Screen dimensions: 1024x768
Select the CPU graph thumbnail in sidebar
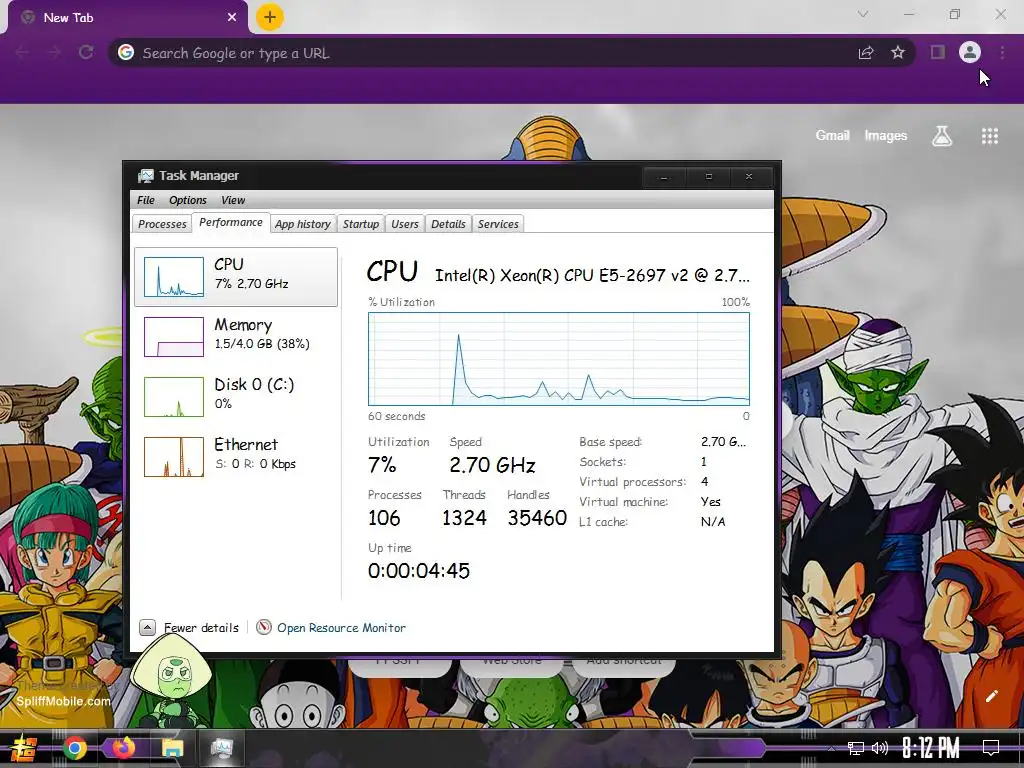pyautogui.click(x=174, y=277)
